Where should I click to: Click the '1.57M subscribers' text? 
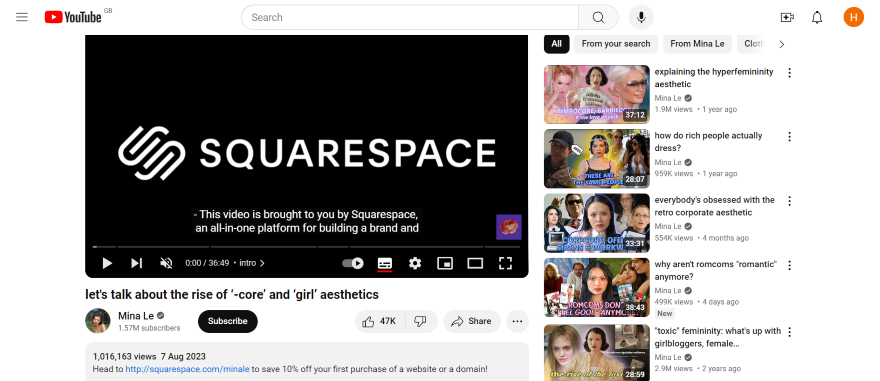point(149,328)
